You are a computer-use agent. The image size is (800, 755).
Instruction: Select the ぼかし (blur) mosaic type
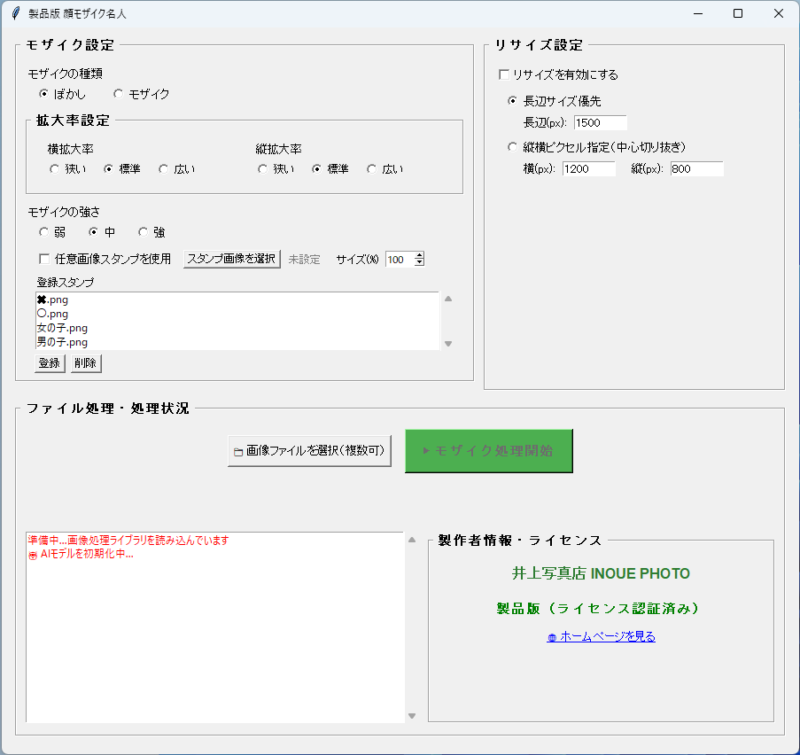tap(44, 94)
